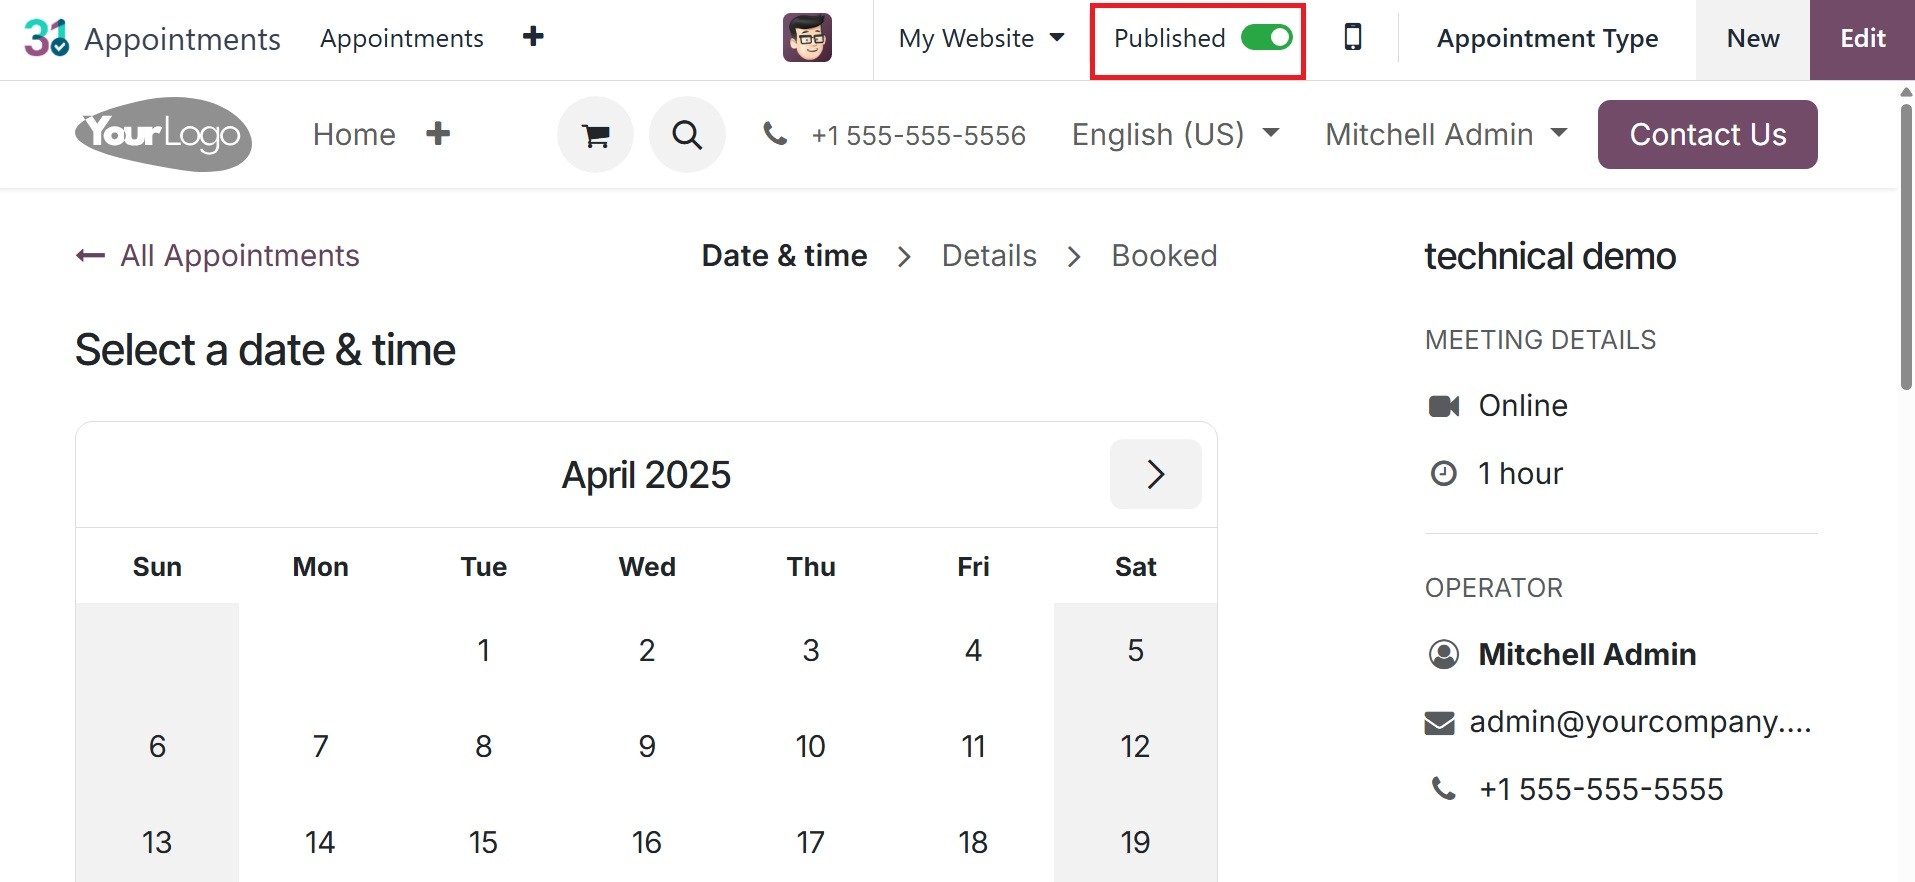Click the plus icon beside Appointments menu
This screenshot has width=1915, height=882.
pyautogui.click(x=533, y=37)
